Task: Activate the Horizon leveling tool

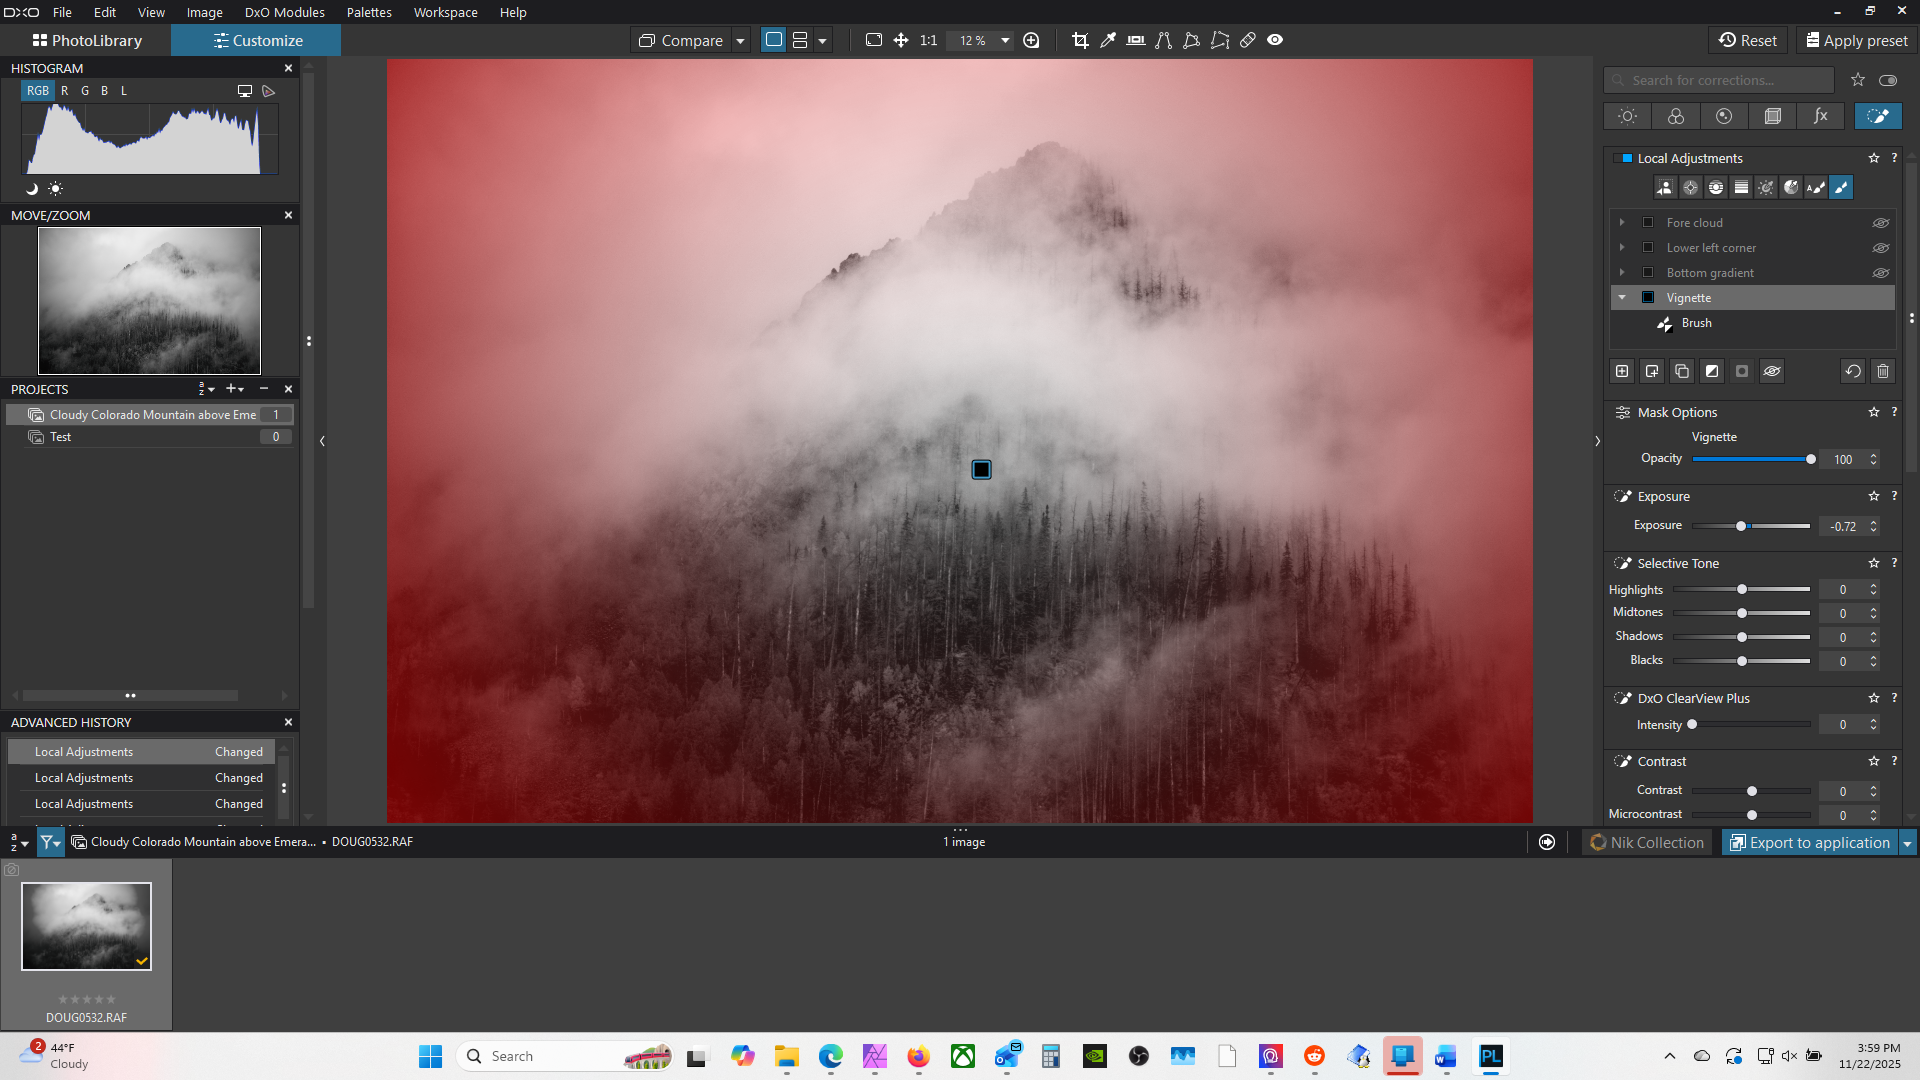Action: coord(1136,40)
